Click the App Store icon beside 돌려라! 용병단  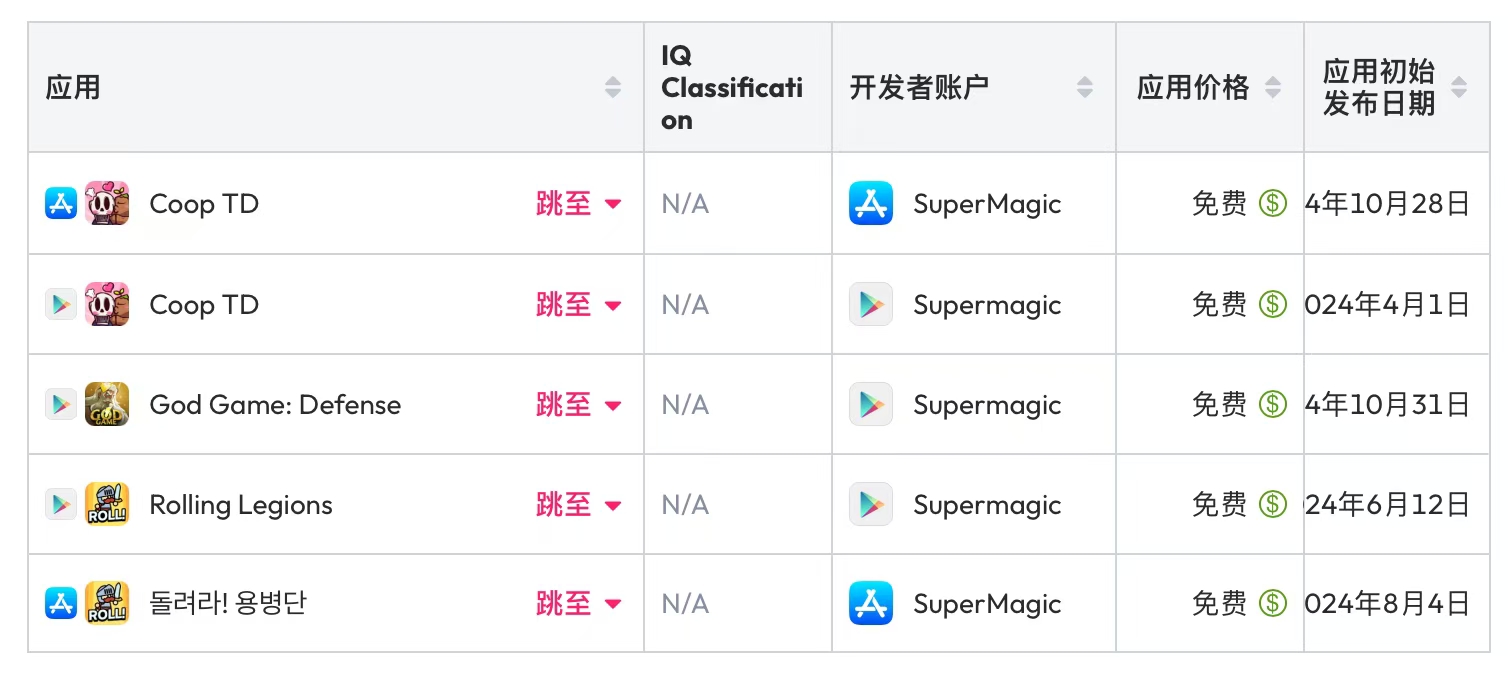point(61,603)
